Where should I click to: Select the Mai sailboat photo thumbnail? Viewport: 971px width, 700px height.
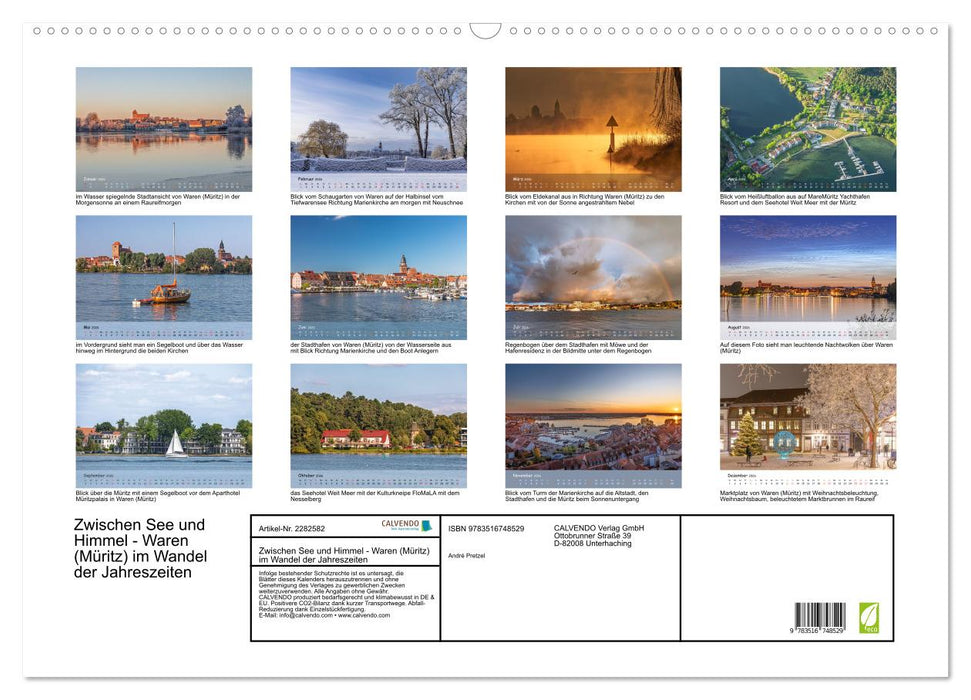(162, 275)
